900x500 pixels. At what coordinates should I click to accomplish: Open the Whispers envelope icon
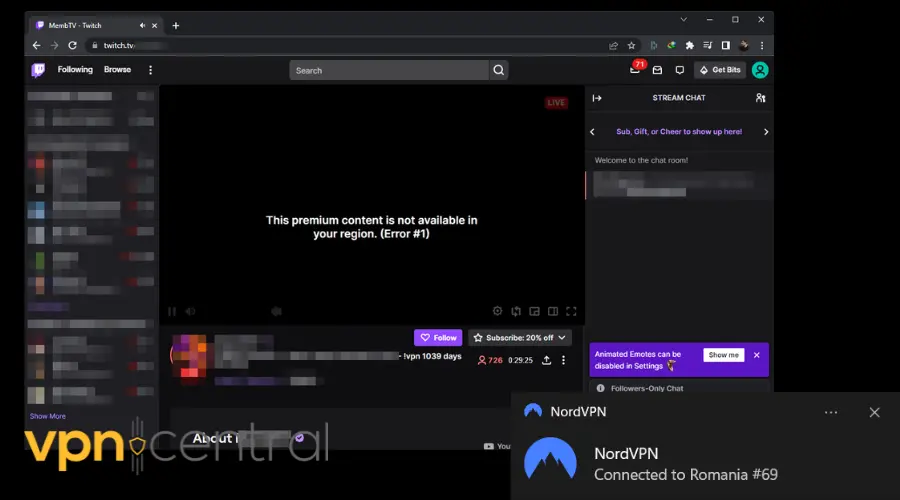657,70
